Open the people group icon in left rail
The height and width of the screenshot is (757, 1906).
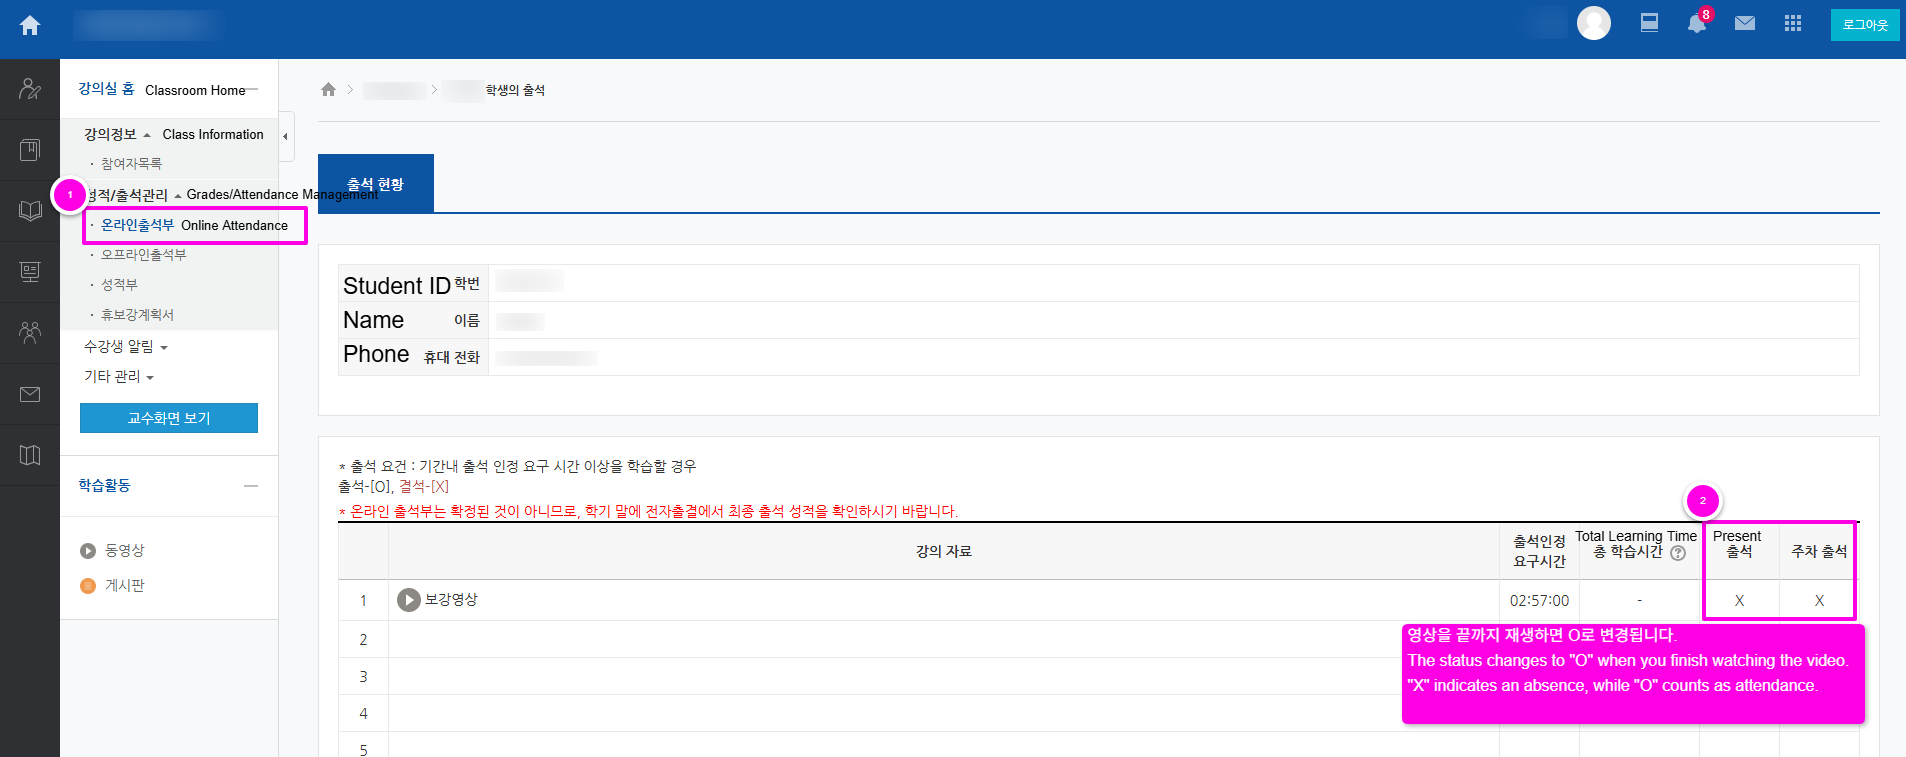click(x=30, y=333)
